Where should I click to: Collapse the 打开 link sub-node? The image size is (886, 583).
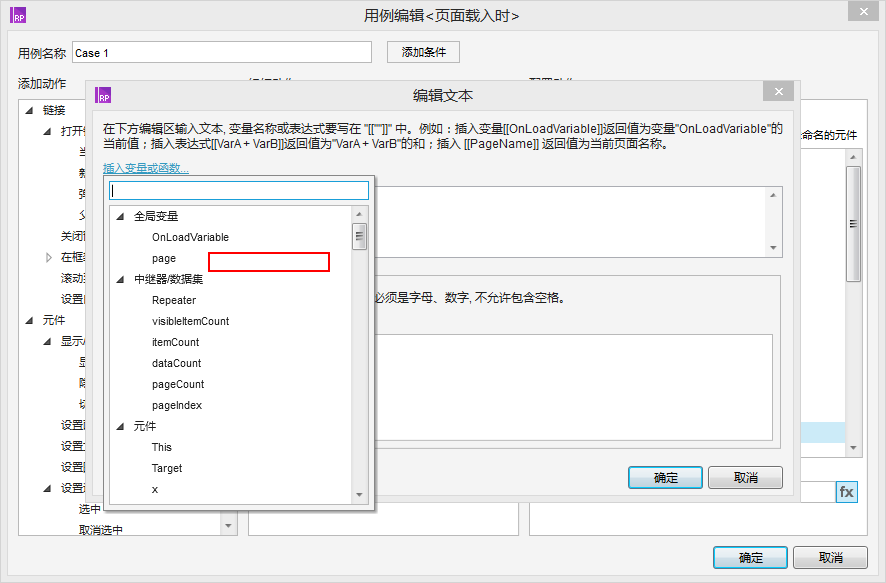(47, 131)
